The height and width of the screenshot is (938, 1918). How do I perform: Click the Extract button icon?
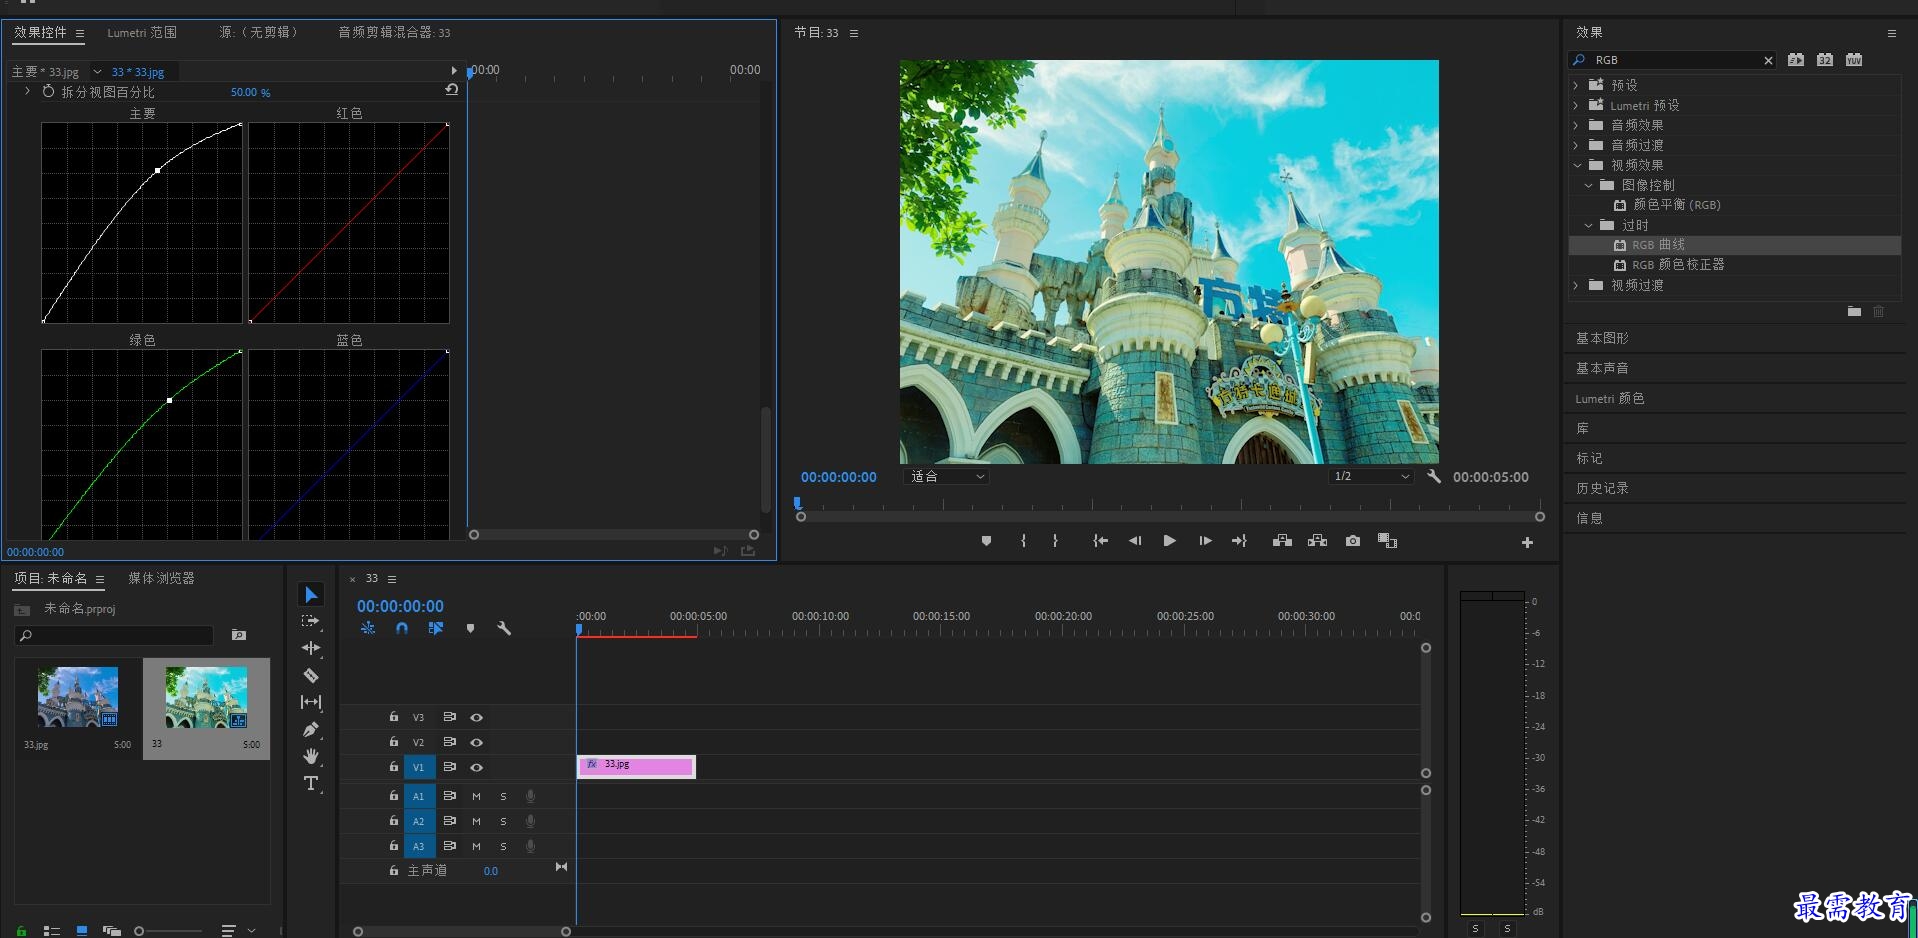pos(1317,541)
